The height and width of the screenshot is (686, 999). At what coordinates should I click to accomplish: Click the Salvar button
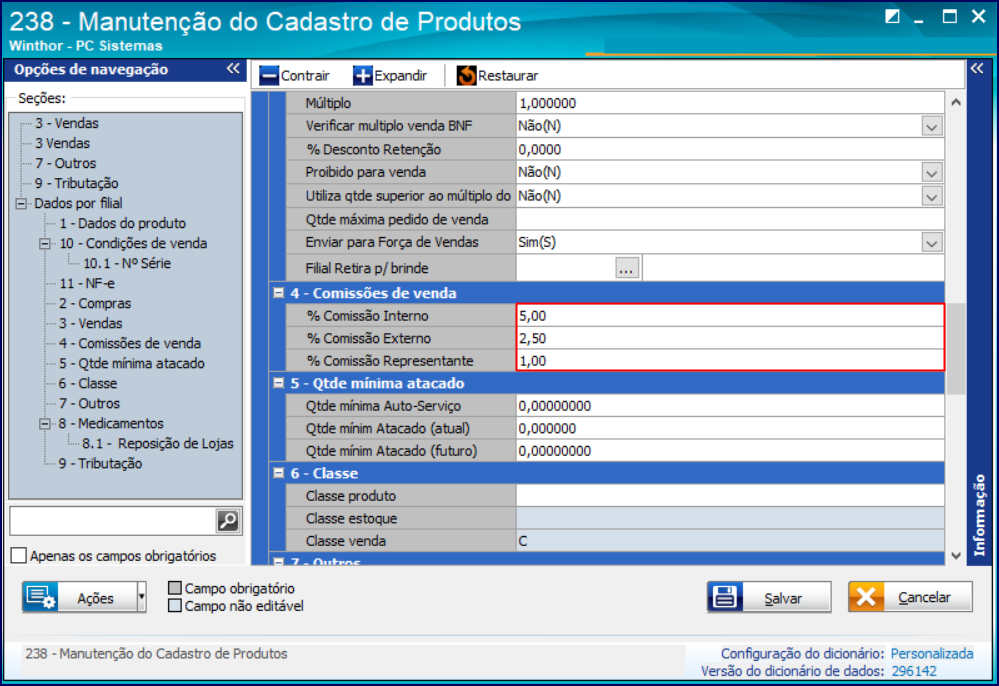tap(769, 597)
